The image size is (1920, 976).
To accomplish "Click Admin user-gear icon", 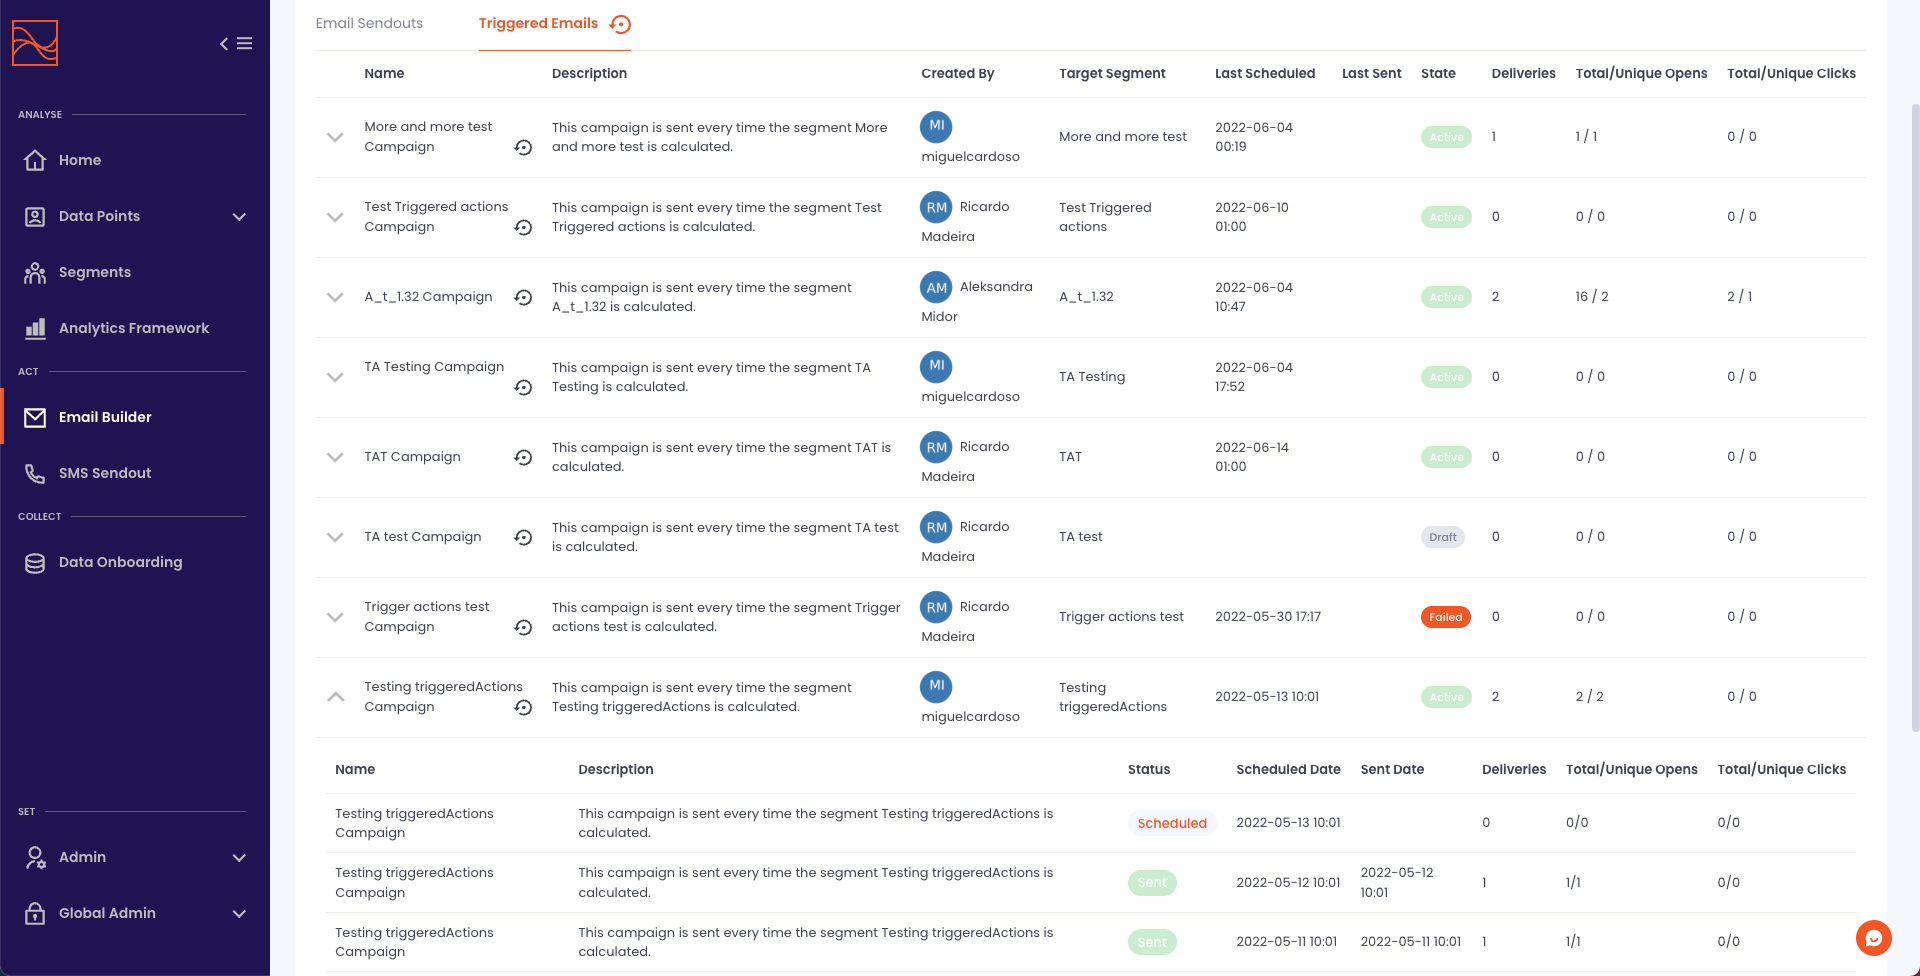I will [x=35, y=857].
